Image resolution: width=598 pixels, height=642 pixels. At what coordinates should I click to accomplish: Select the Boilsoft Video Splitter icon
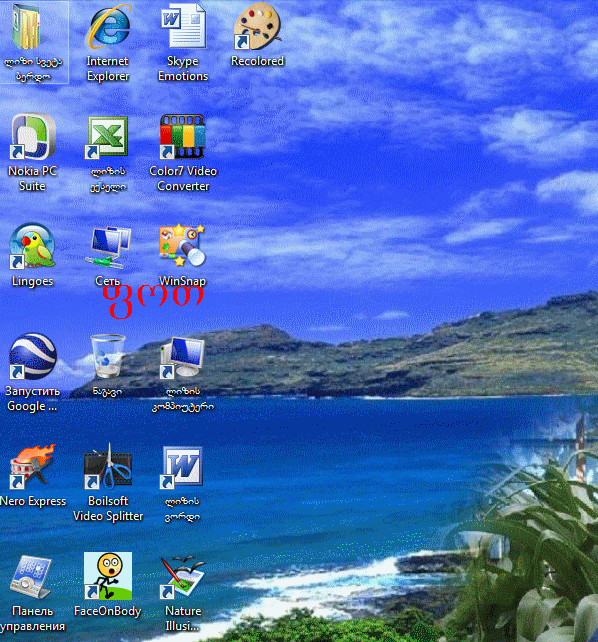coord(108,466)
